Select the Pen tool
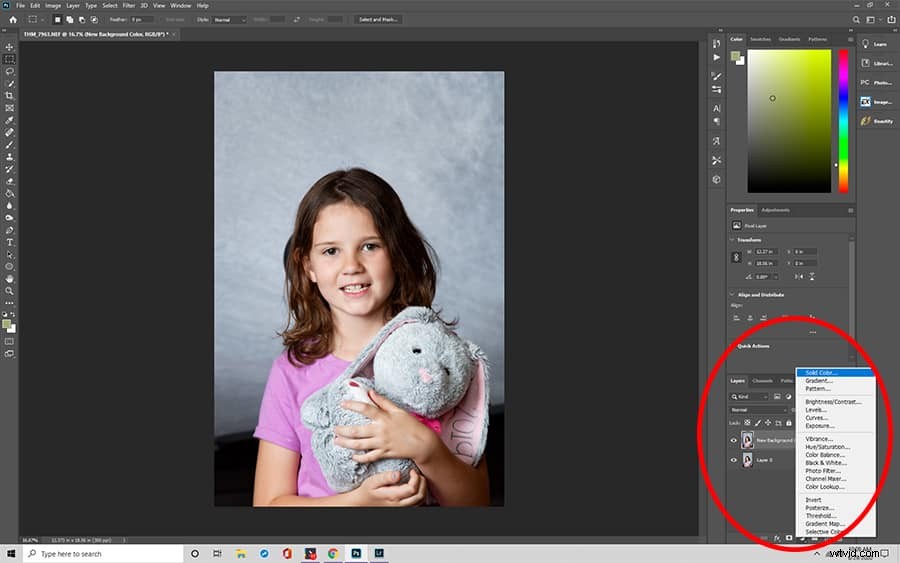The image size is (900, 563). 9,230
